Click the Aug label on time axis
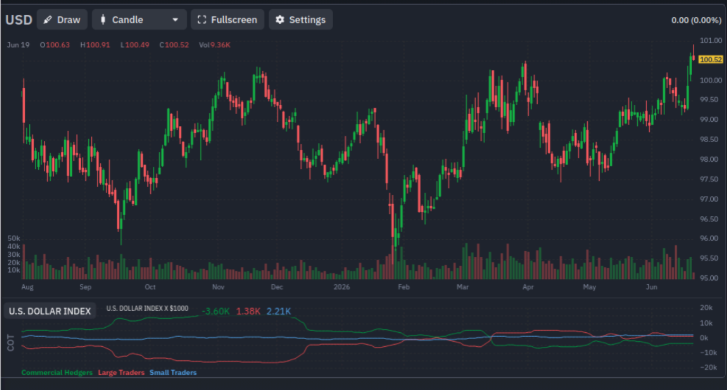The height and width of the screenshot is (390, 727). tap(27, 287)
